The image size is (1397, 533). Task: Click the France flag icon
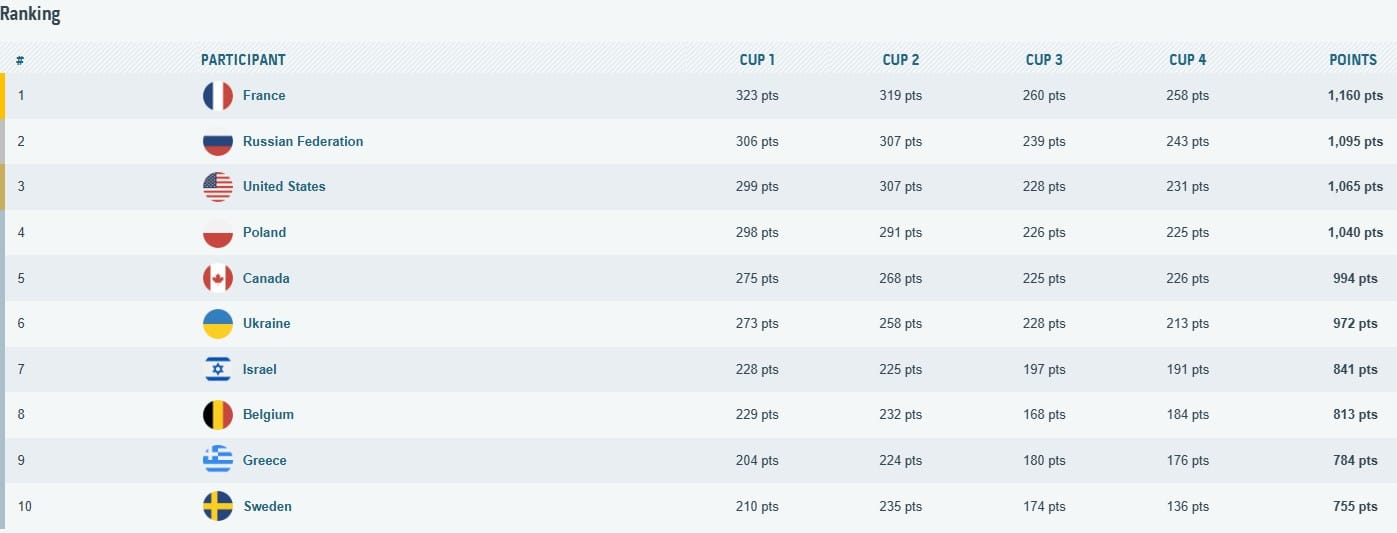(x=218, y=96)
